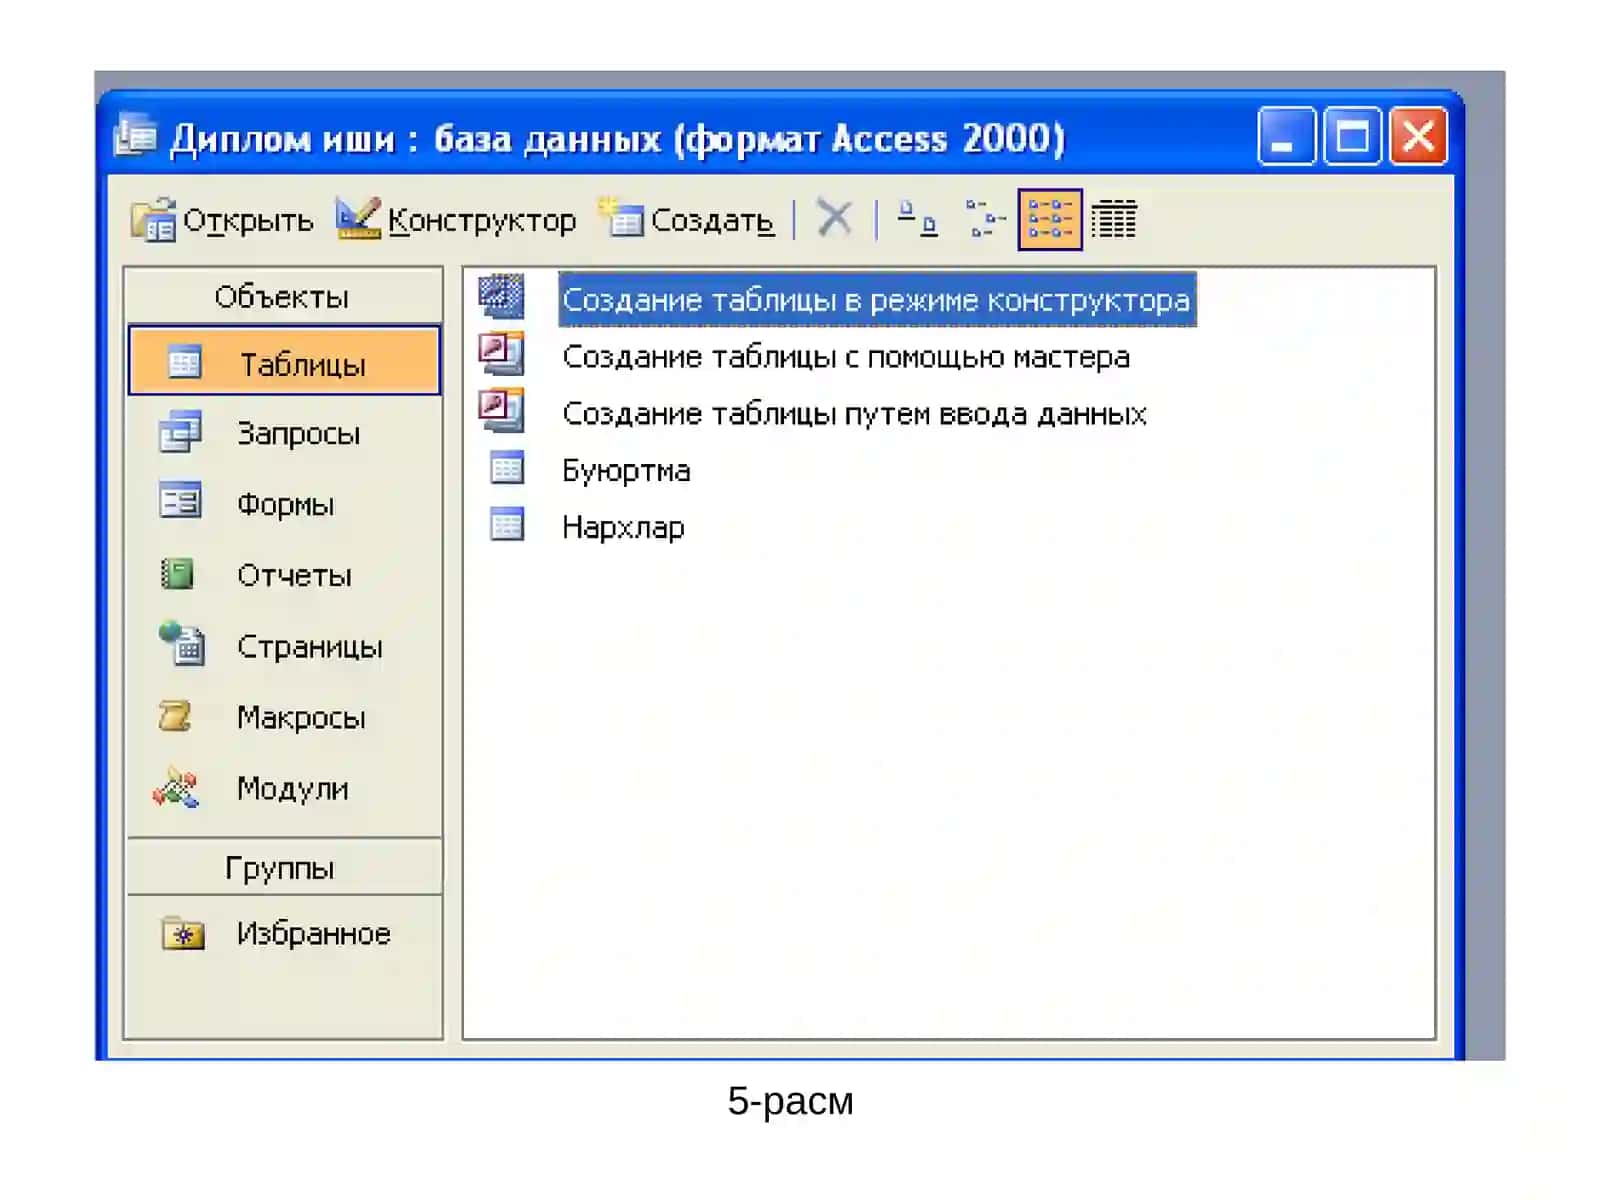Viewport: 1600px width, 1200px height.
Task: Click the design view shortcut icon
Action: pyautogui.click(x=501, y=296)
